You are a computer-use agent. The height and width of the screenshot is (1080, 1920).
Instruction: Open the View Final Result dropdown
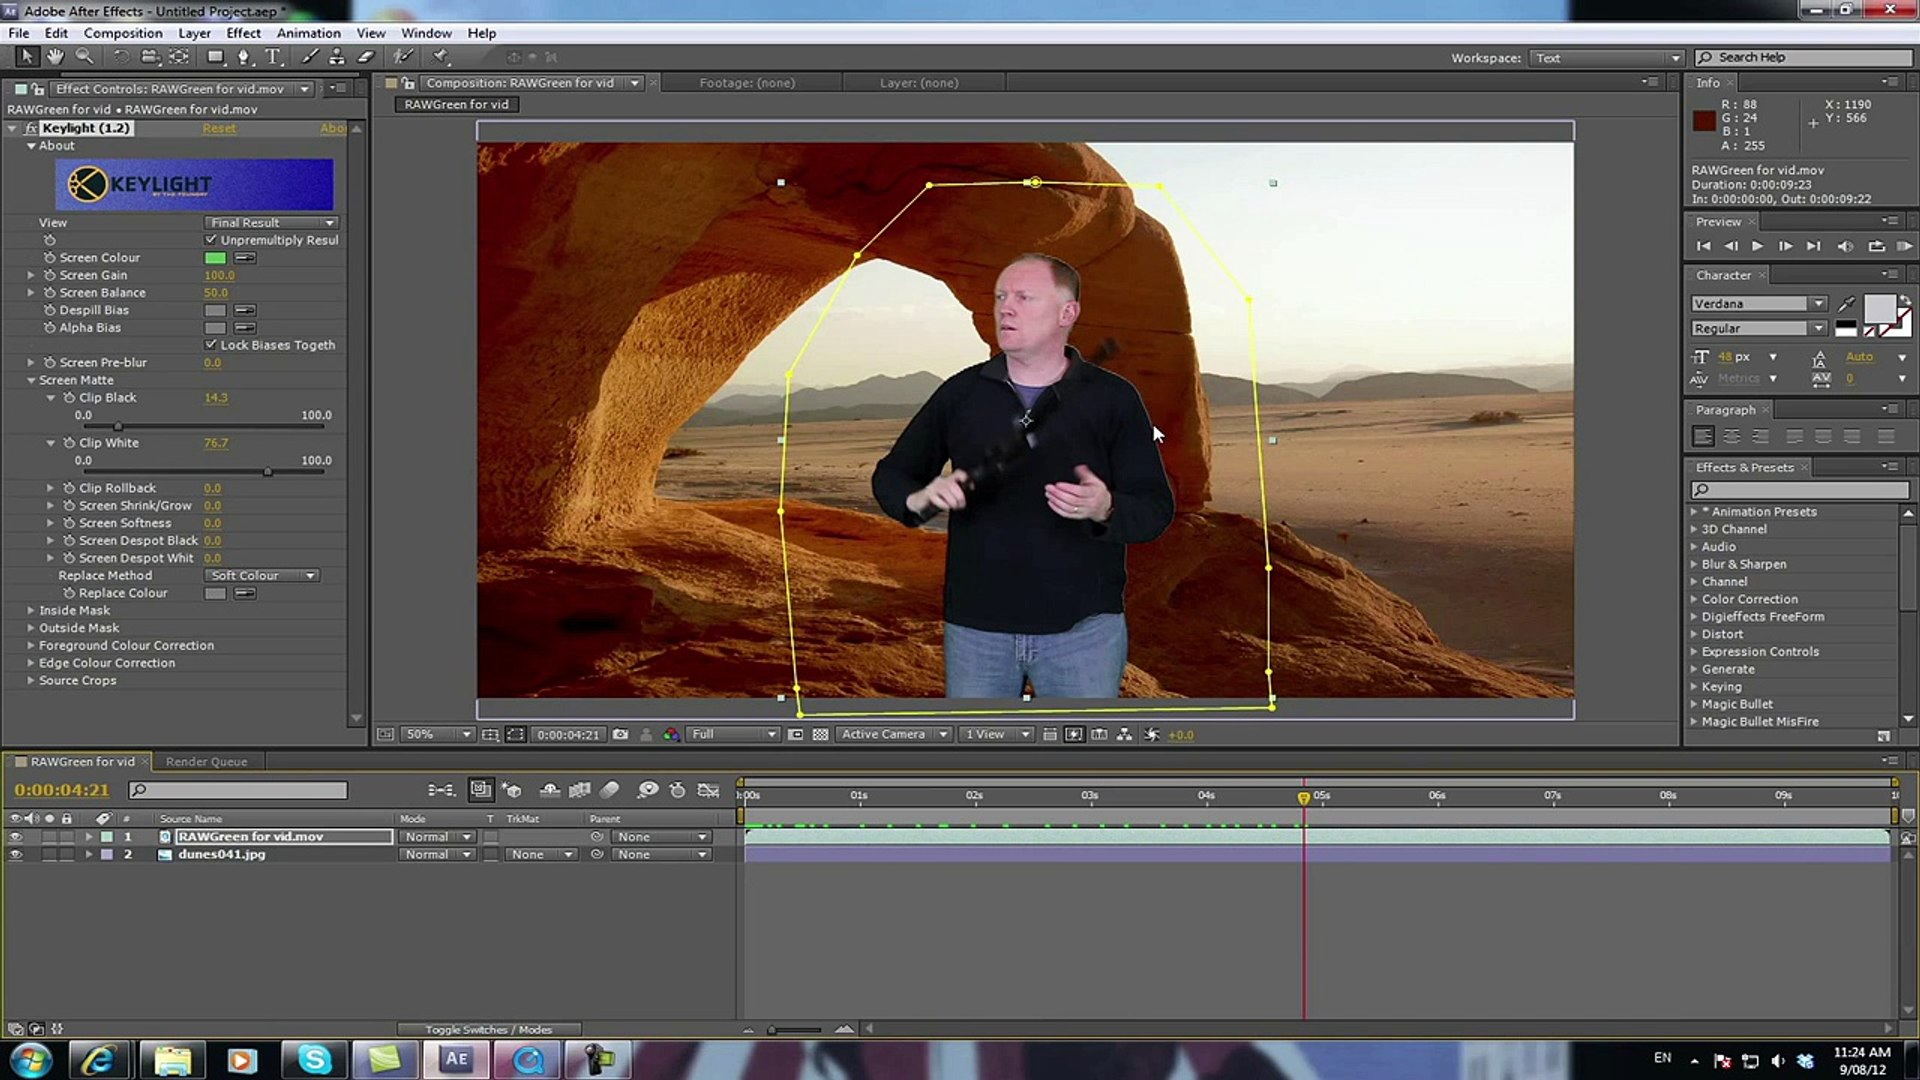click(x=272, y=223)
